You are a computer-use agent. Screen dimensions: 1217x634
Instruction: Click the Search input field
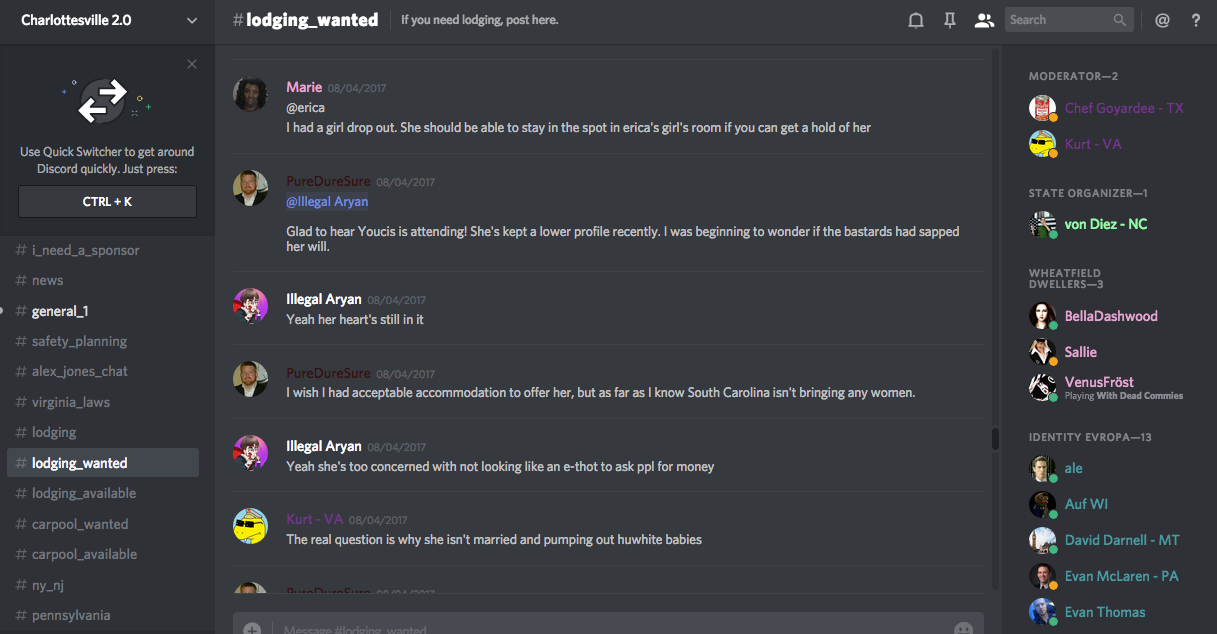click(x=1056, y=20)
